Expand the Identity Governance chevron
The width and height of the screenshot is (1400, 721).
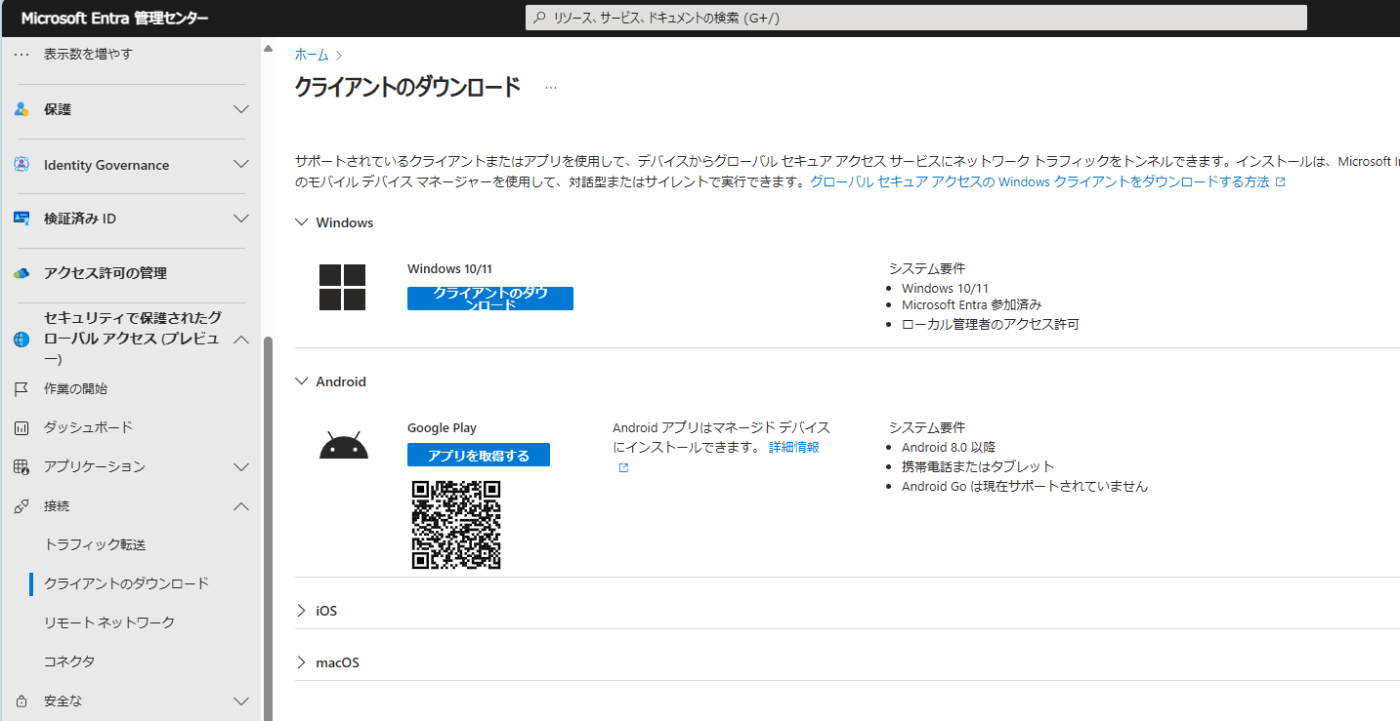click(241, 164)
